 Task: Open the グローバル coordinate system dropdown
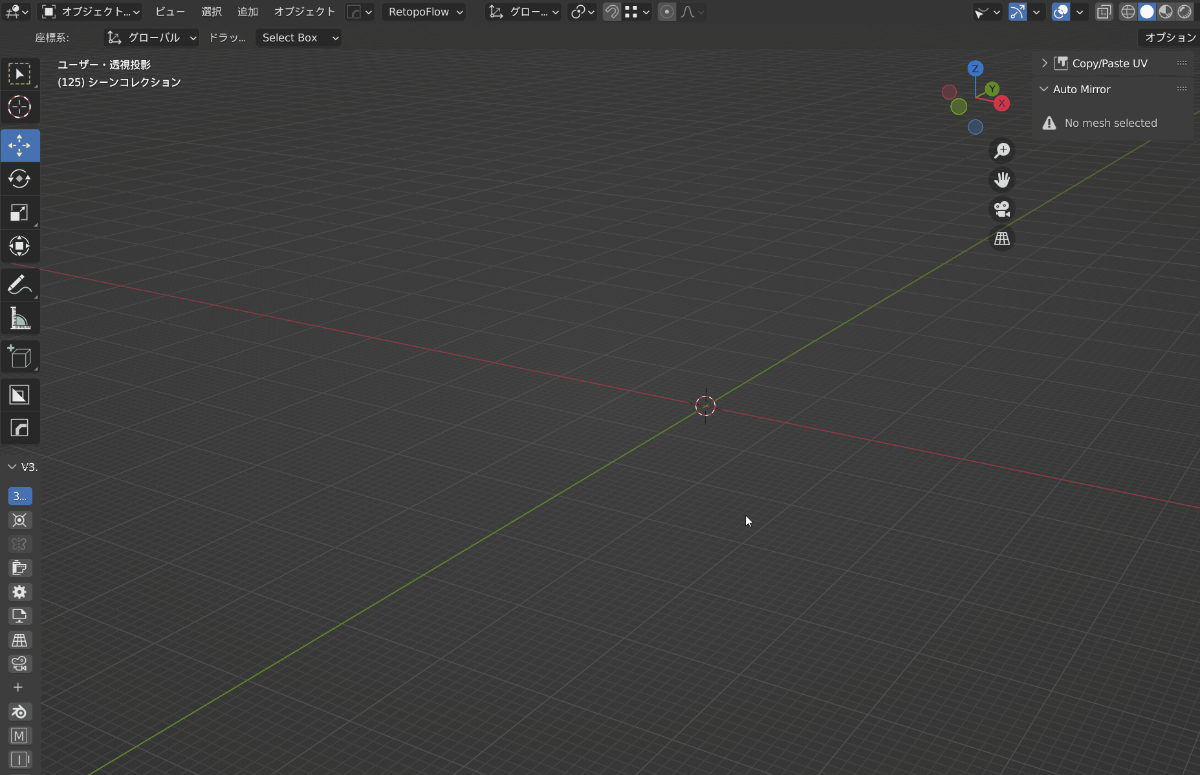pyautogui.click(x=152, y=38)
